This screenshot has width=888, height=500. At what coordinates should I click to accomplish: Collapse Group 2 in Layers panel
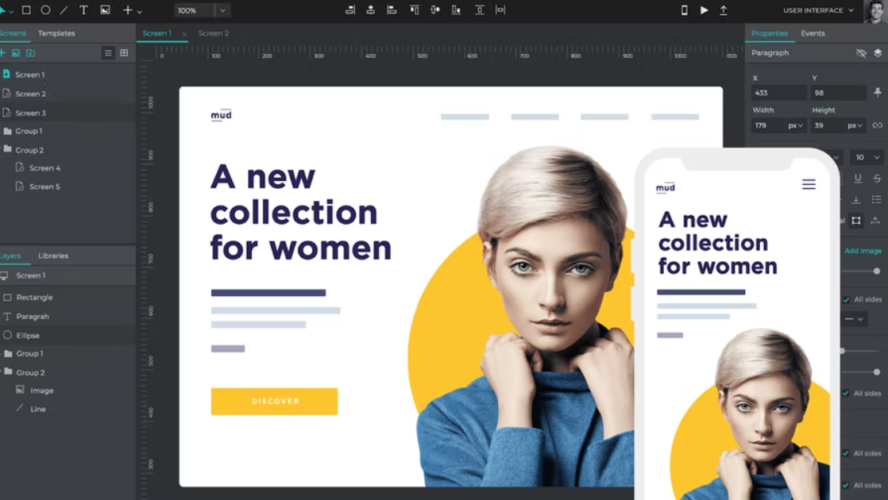click(x=8, y=372)
